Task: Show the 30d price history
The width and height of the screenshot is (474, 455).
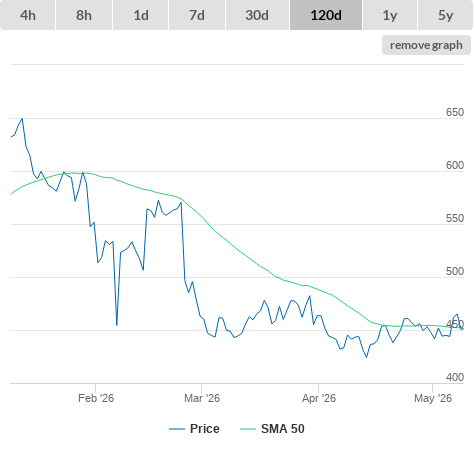Action: (257, 15)
